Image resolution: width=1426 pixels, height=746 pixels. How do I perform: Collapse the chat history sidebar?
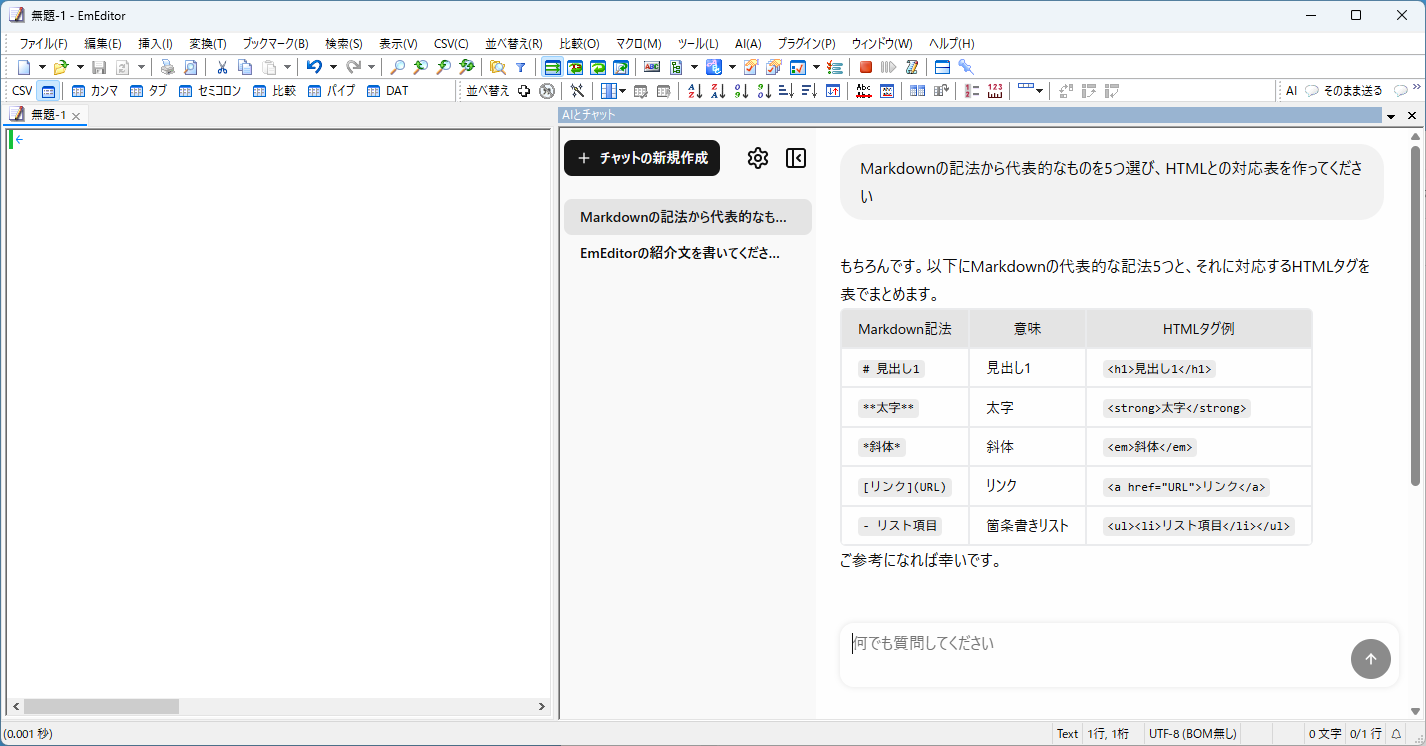coord(795,157)
